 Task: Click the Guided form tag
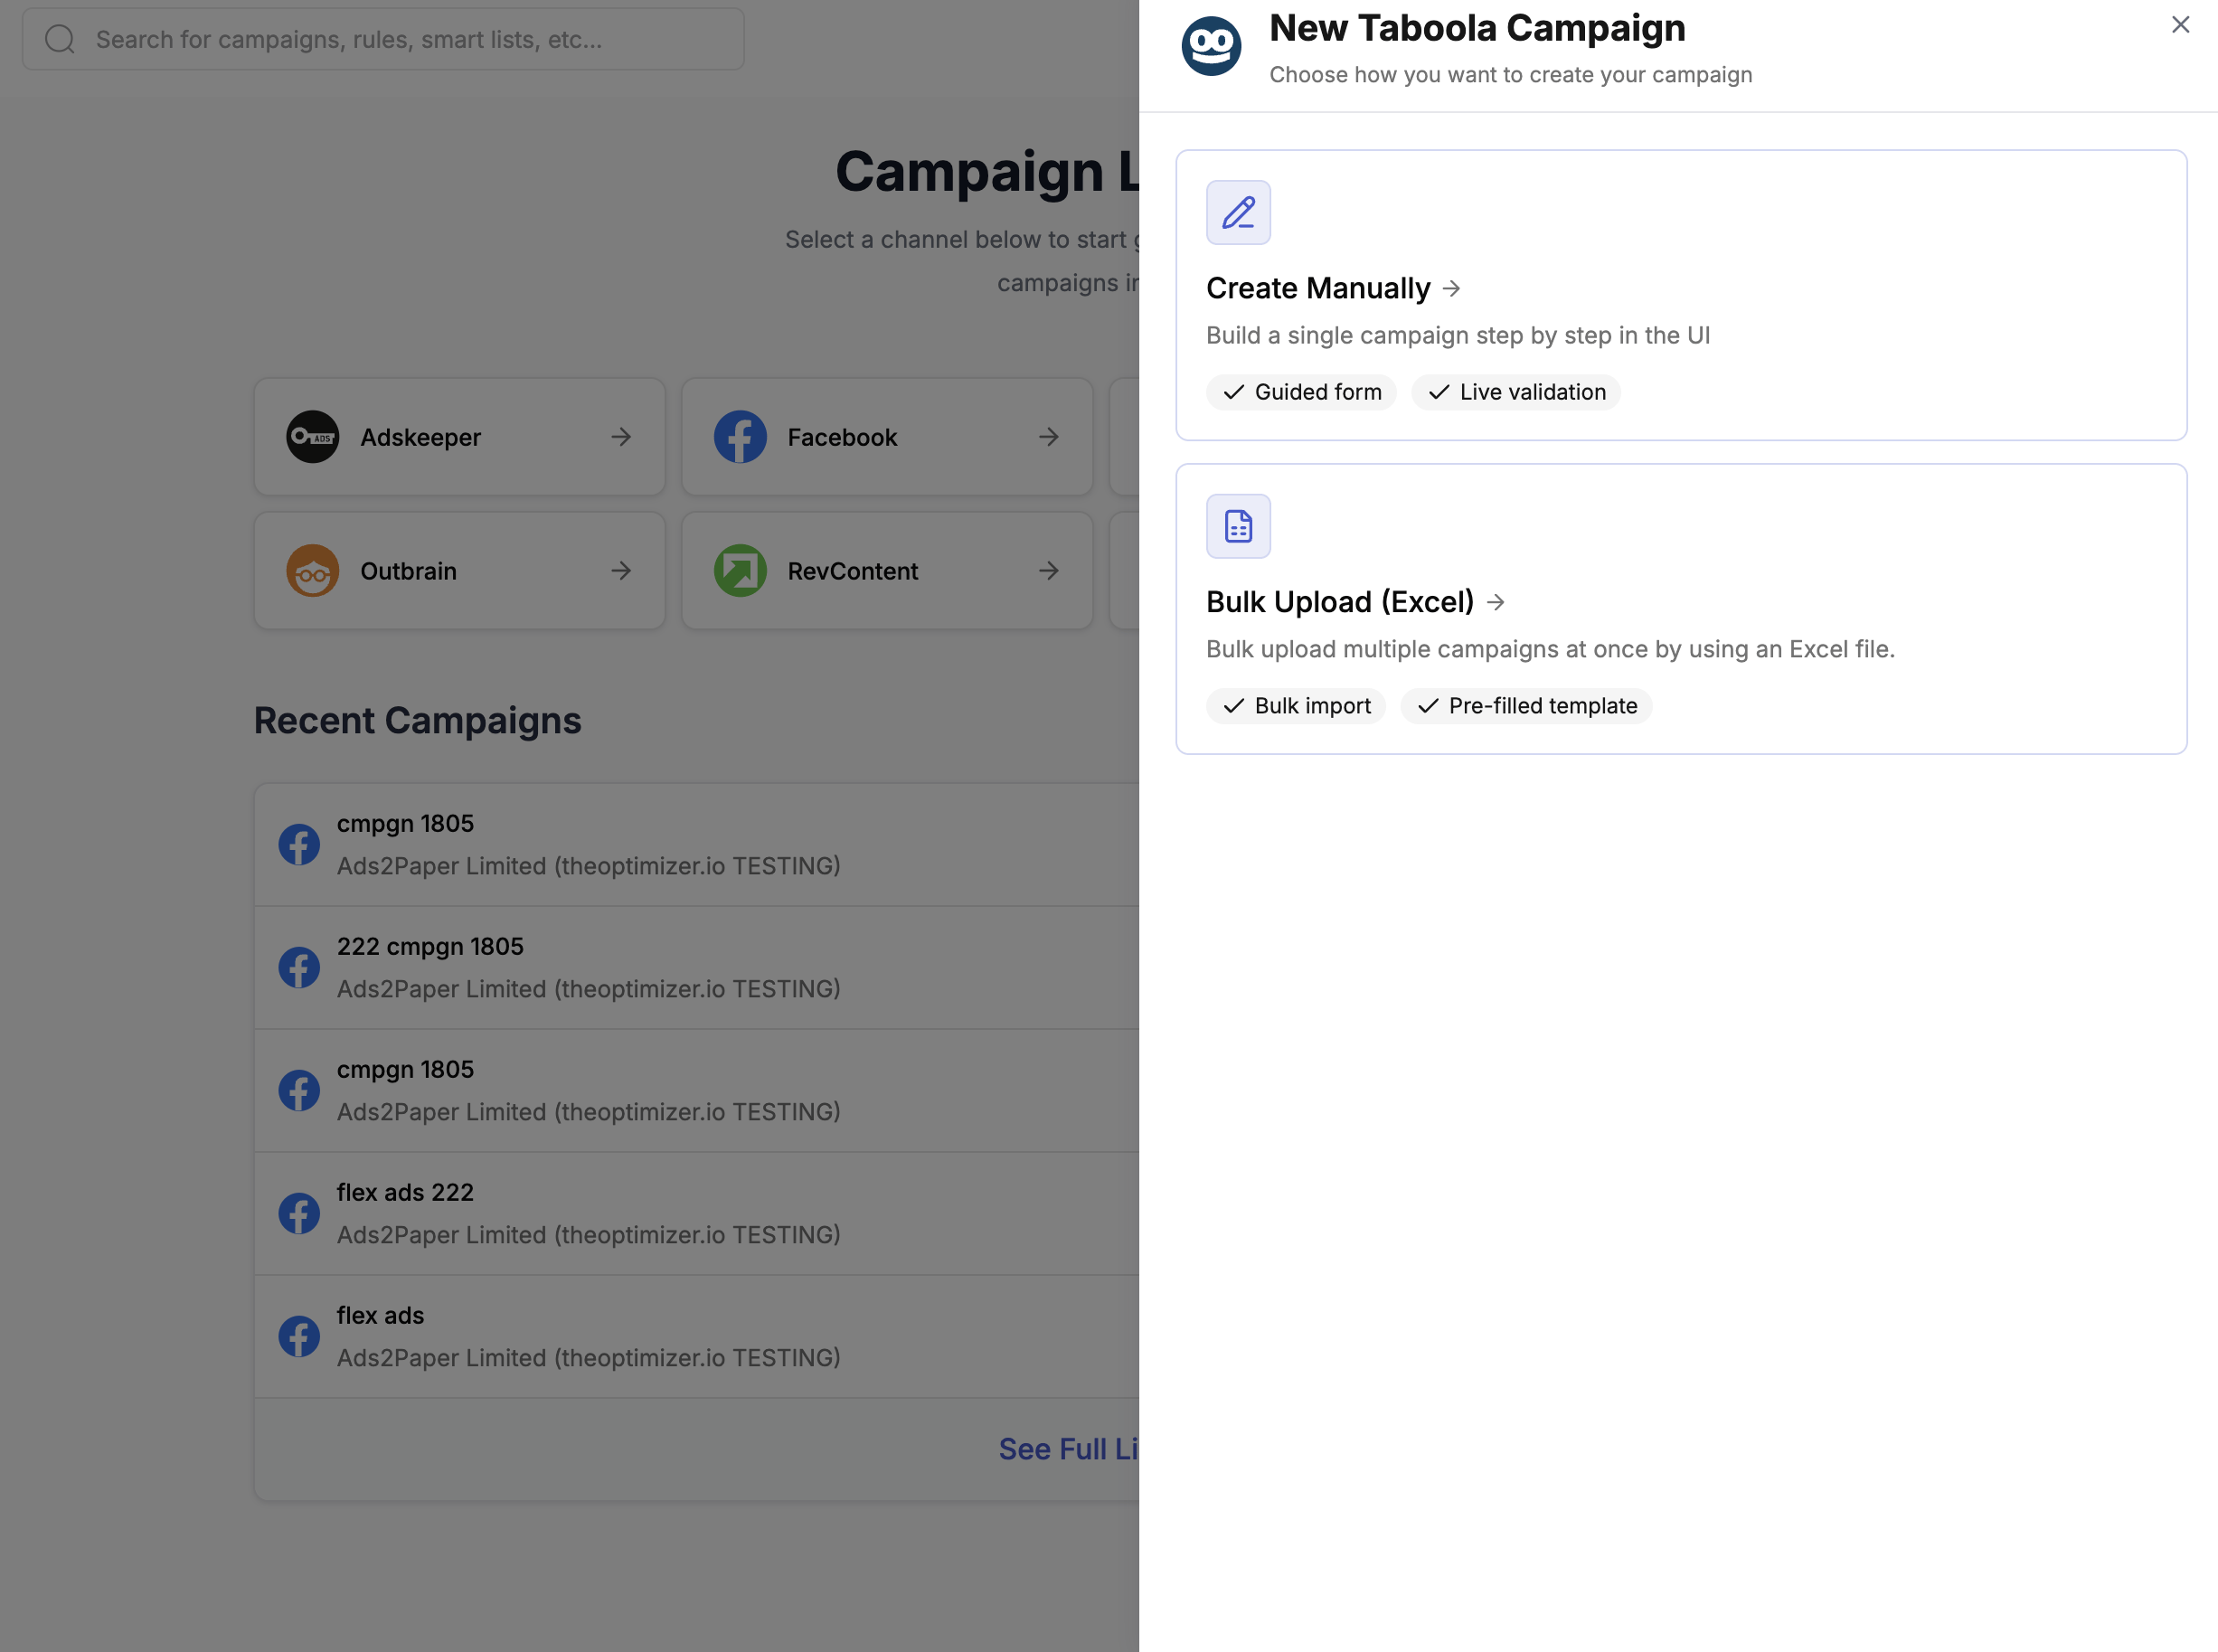(1301, 392)
